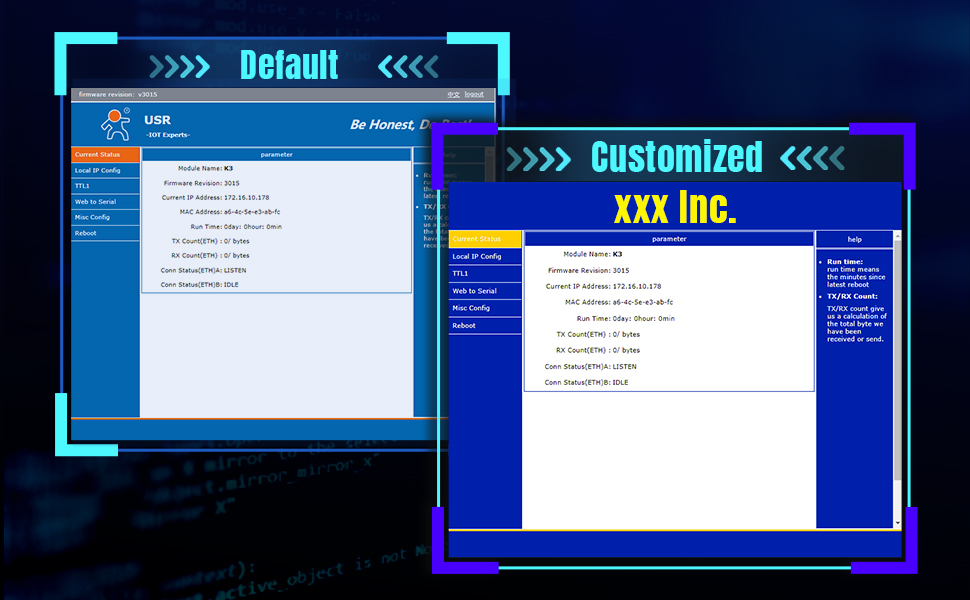Viewport: 970px width, 600px height.
Task: Click 'Current IP Address: 172.16.10.178' in Customized window
Action: coord(603,286)
